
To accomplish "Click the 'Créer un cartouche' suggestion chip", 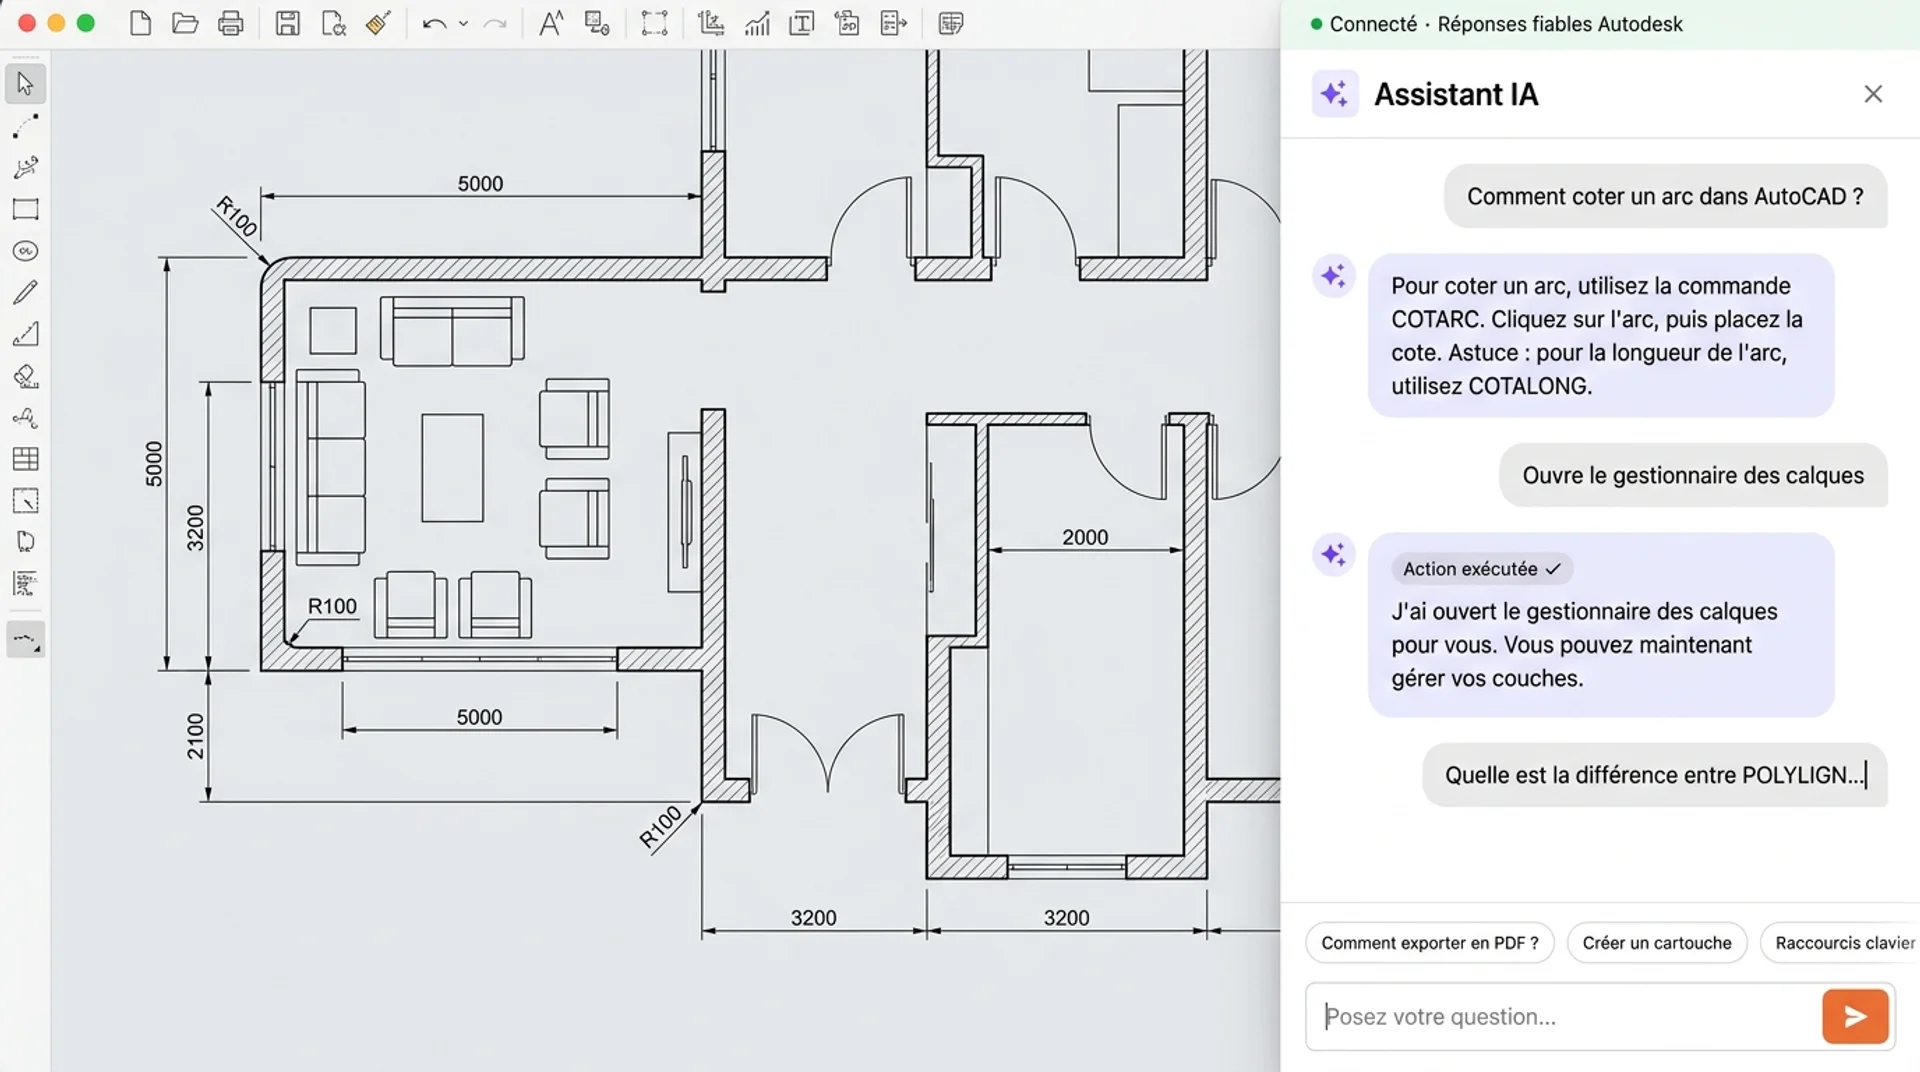I will click(1657, 943).
